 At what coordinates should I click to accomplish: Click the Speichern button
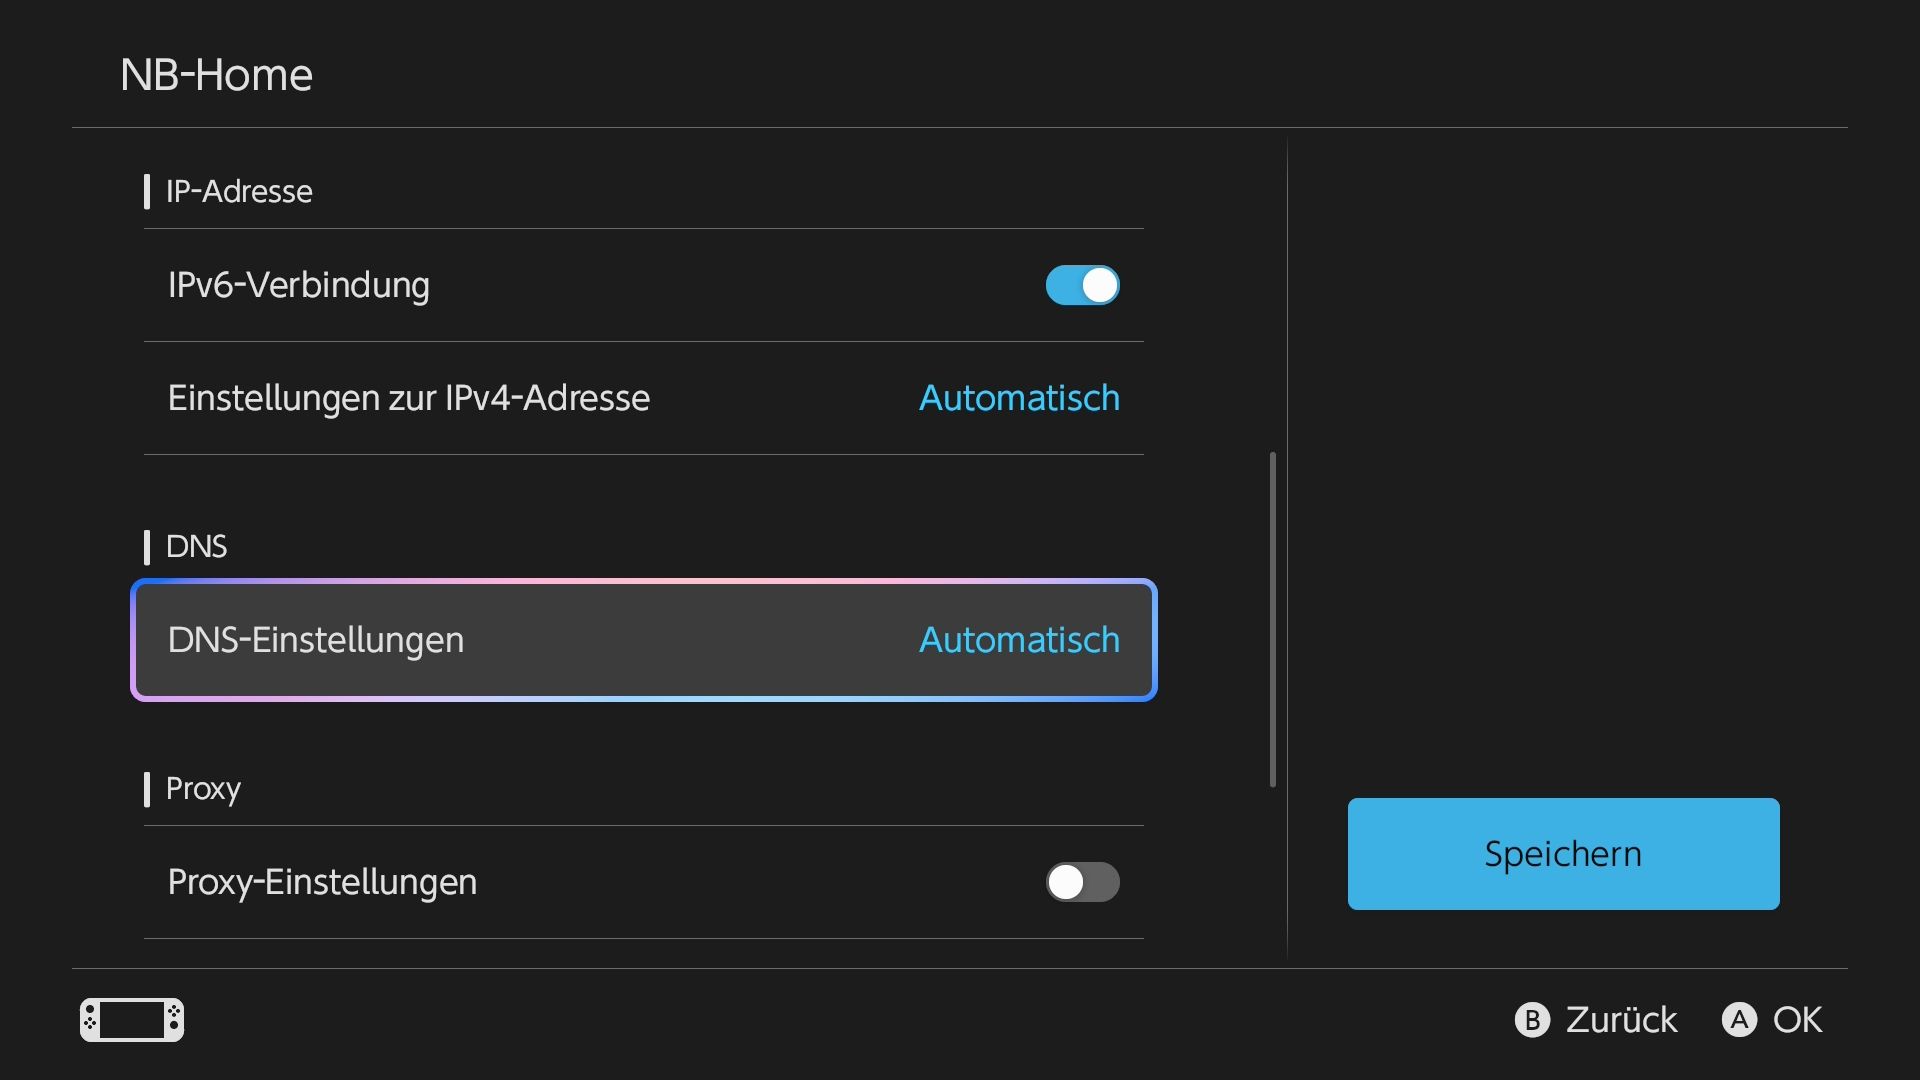(1563, 854)
